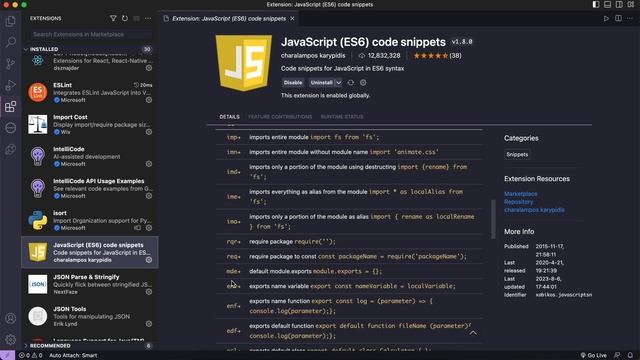Switch to Feature Contributions tab
Viewport: 640px width, 360px height.
click(280, 117)
